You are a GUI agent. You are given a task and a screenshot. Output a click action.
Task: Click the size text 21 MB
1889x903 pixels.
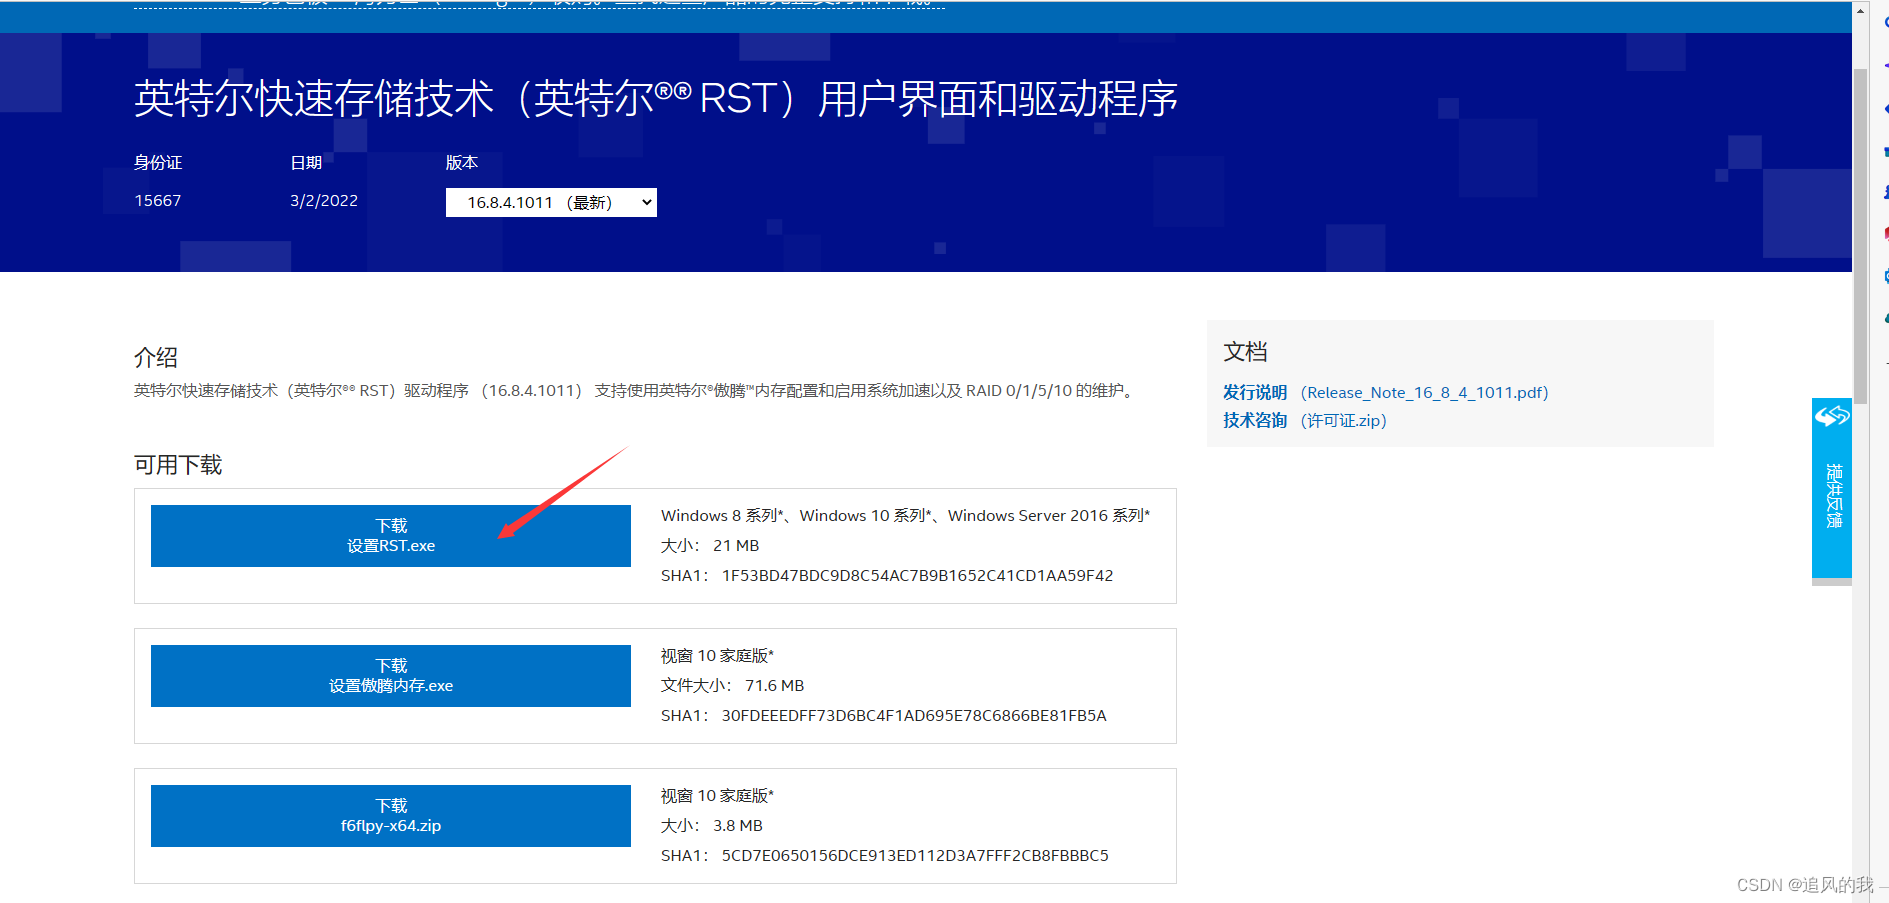(x=736, y=546)
